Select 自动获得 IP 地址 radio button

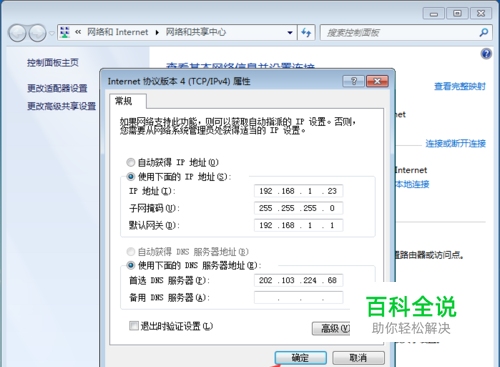tap(131, 163)
